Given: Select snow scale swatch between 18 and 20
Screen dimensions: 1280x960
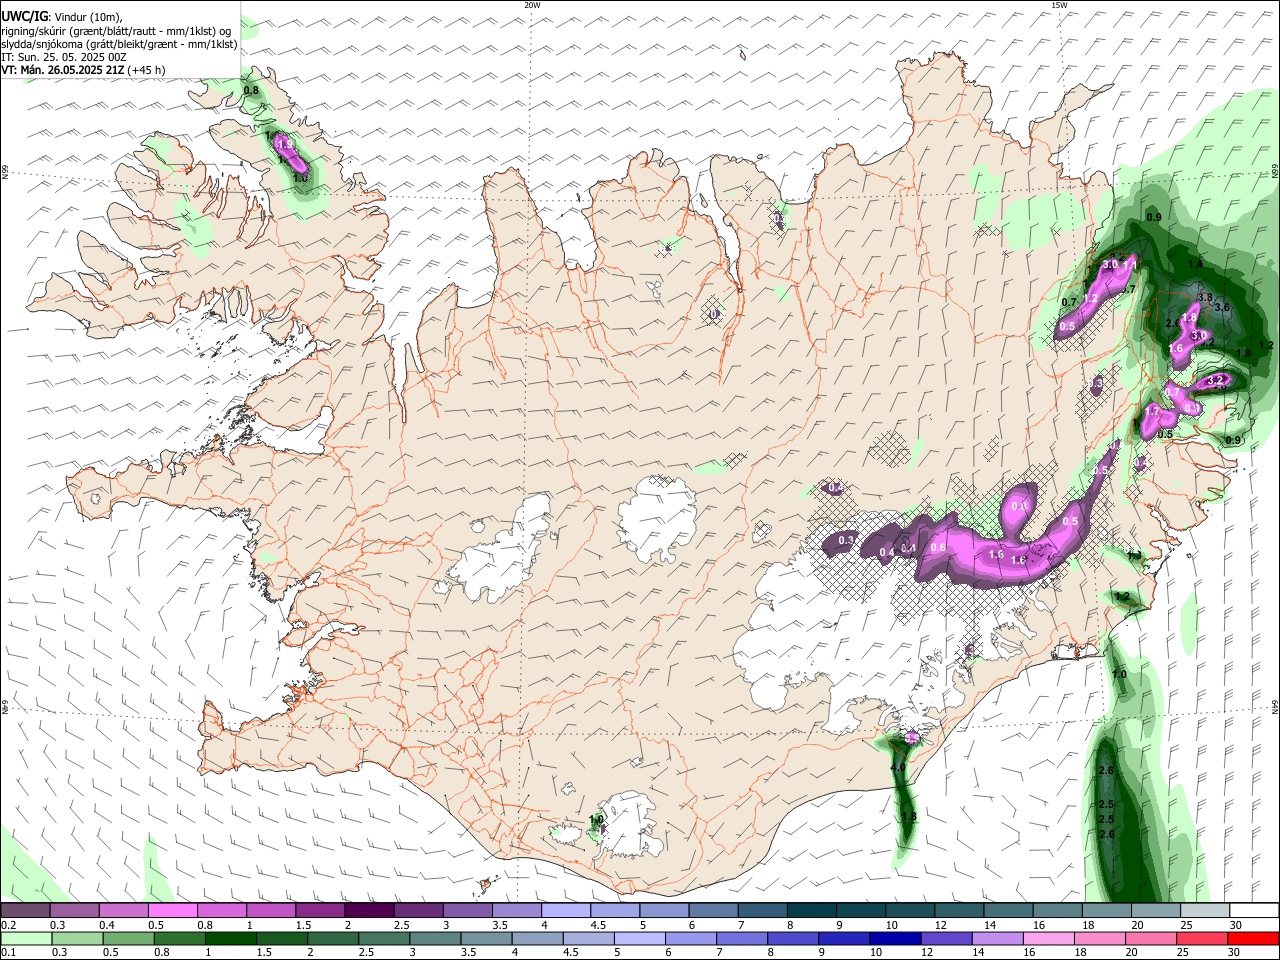Looking at the screenshot, I should (x=1106, y=910).
